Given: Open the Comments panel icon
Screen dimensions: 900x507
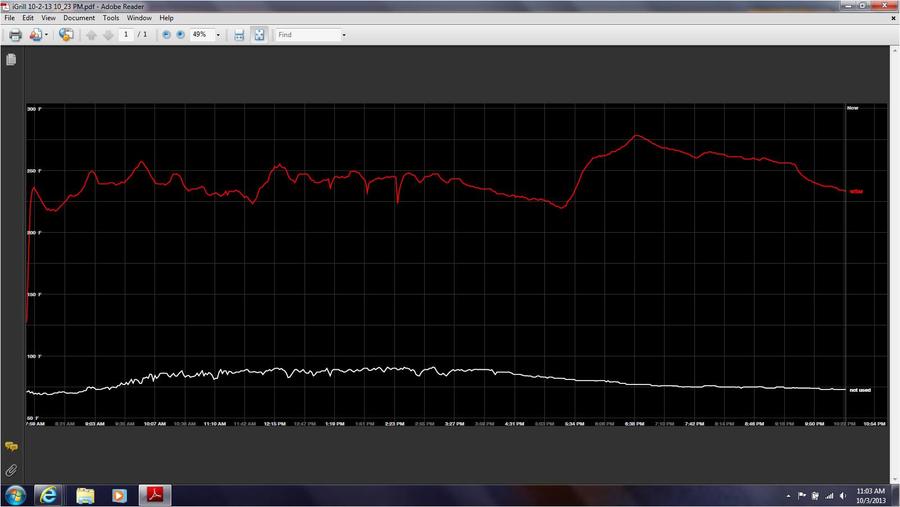Looking at the screenshot, I should tap(11, 447).
